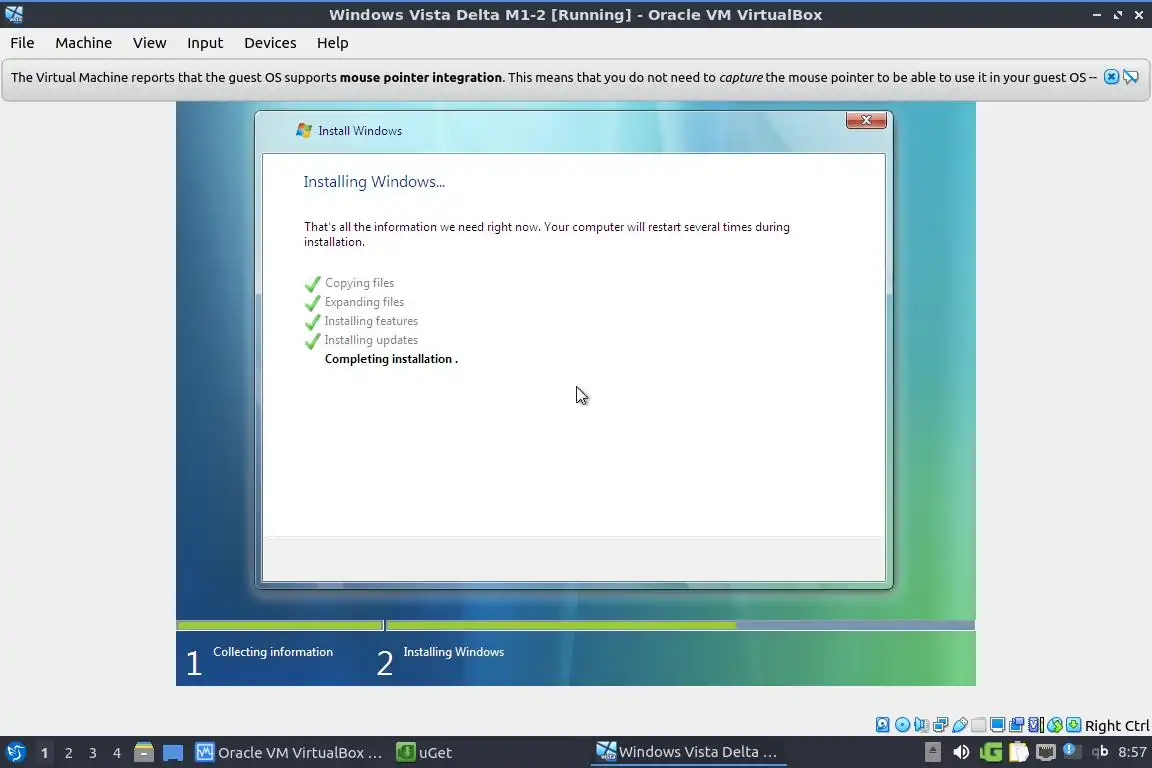Viewport: 1152px width, 768px height.
Task: Click the Completing installation step
Action: (391, 359)
